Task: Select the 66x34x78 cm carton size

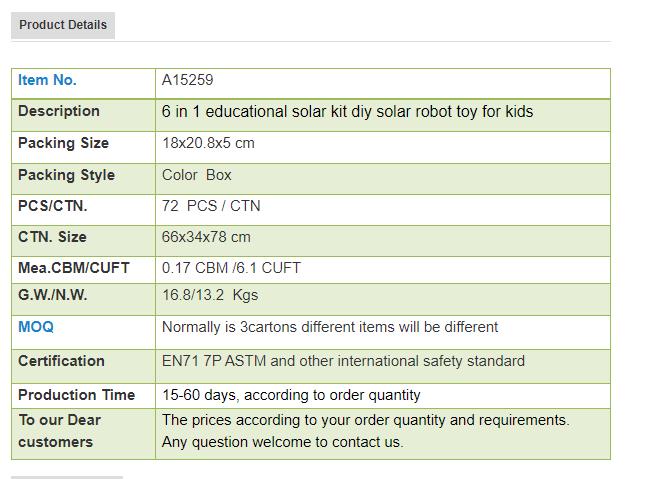Action: click(x=206, y=237)
